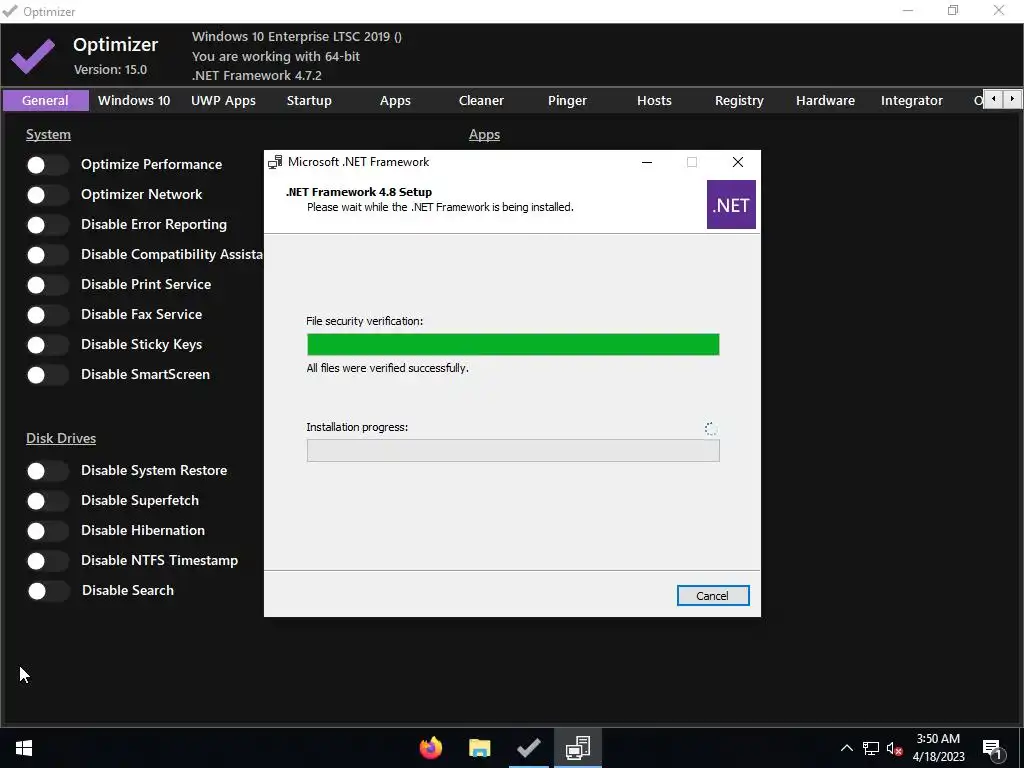Switch to the Windows 10 tab
Image resolution: width=1024 pixels, height=768 pixels.
[134, 101]
